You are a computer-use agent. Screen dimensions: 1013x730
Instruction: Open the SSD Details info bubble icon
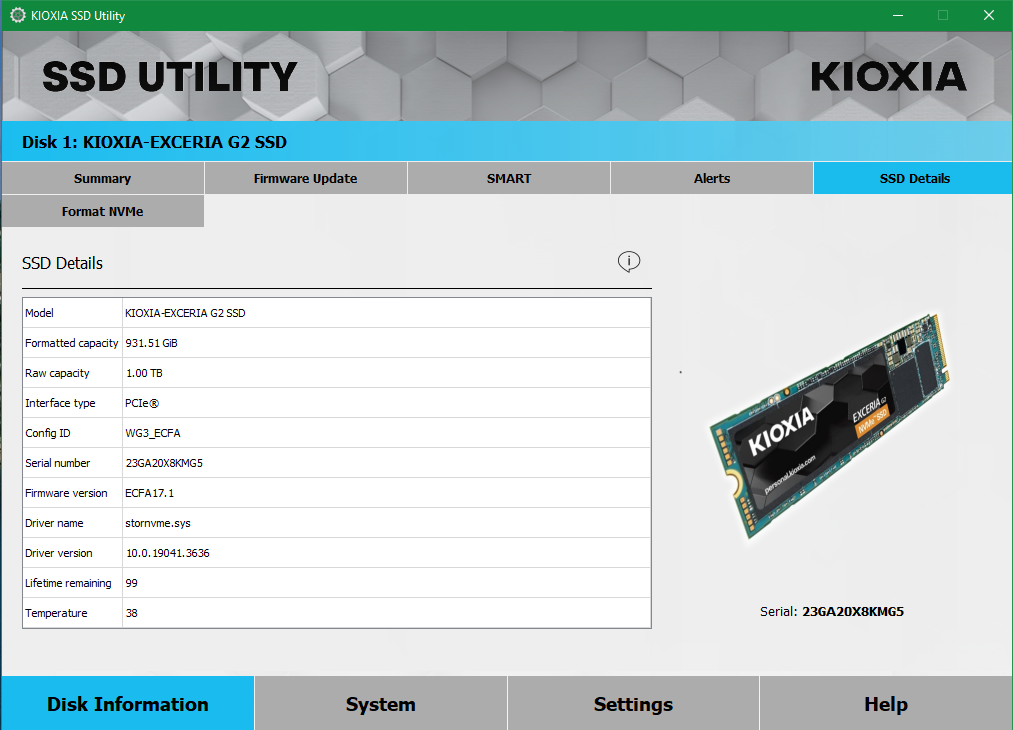click(629, 262)
